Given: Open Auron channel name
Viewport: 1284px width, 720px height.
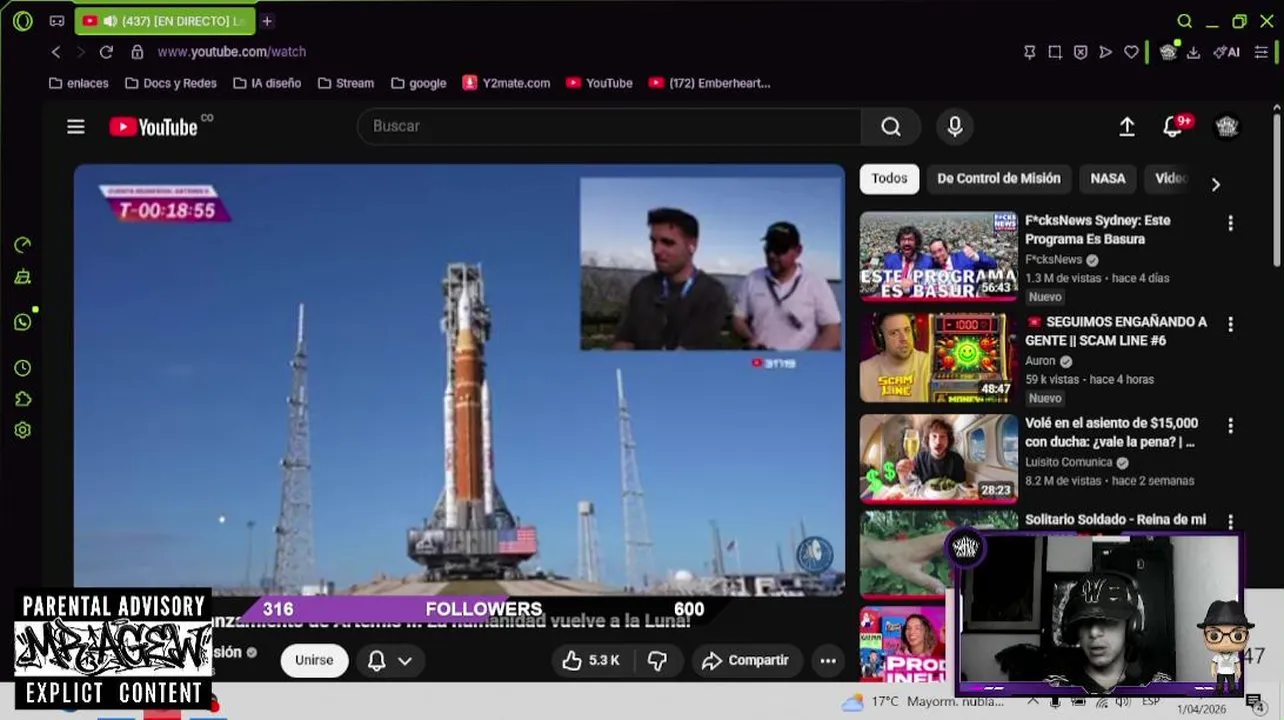Looking at the screenshot, I should 1040,361.
